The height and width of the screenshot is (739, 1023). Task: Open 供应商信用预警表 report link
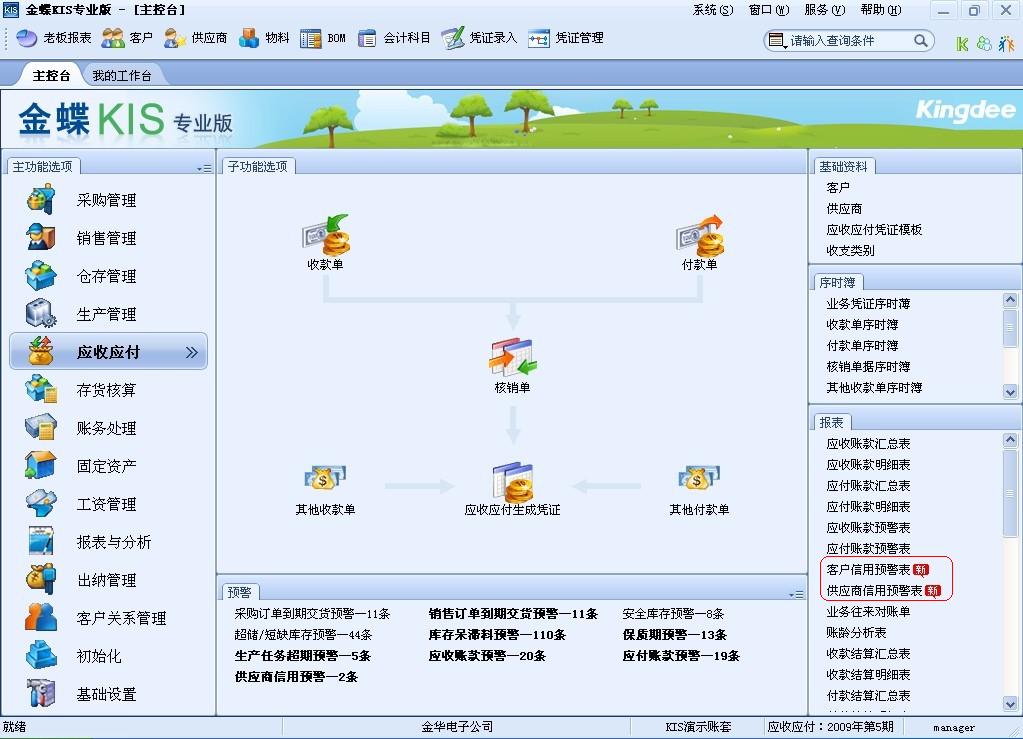[874, 590]
